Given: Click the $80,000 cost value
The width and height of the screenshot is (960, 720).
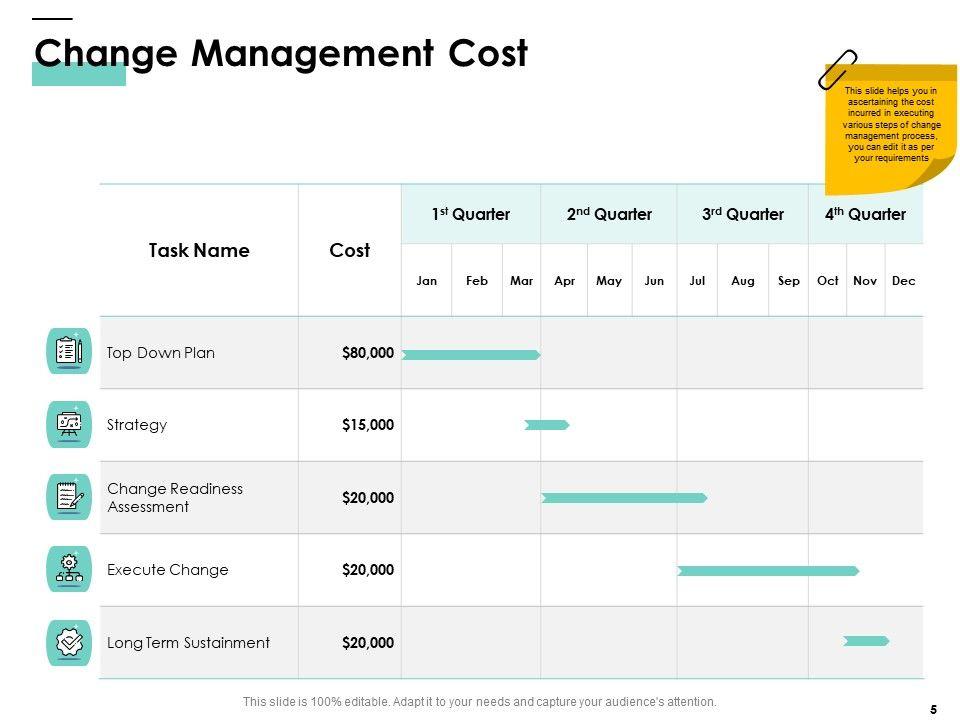Looking at the screenshot, I should coord(368,353).
